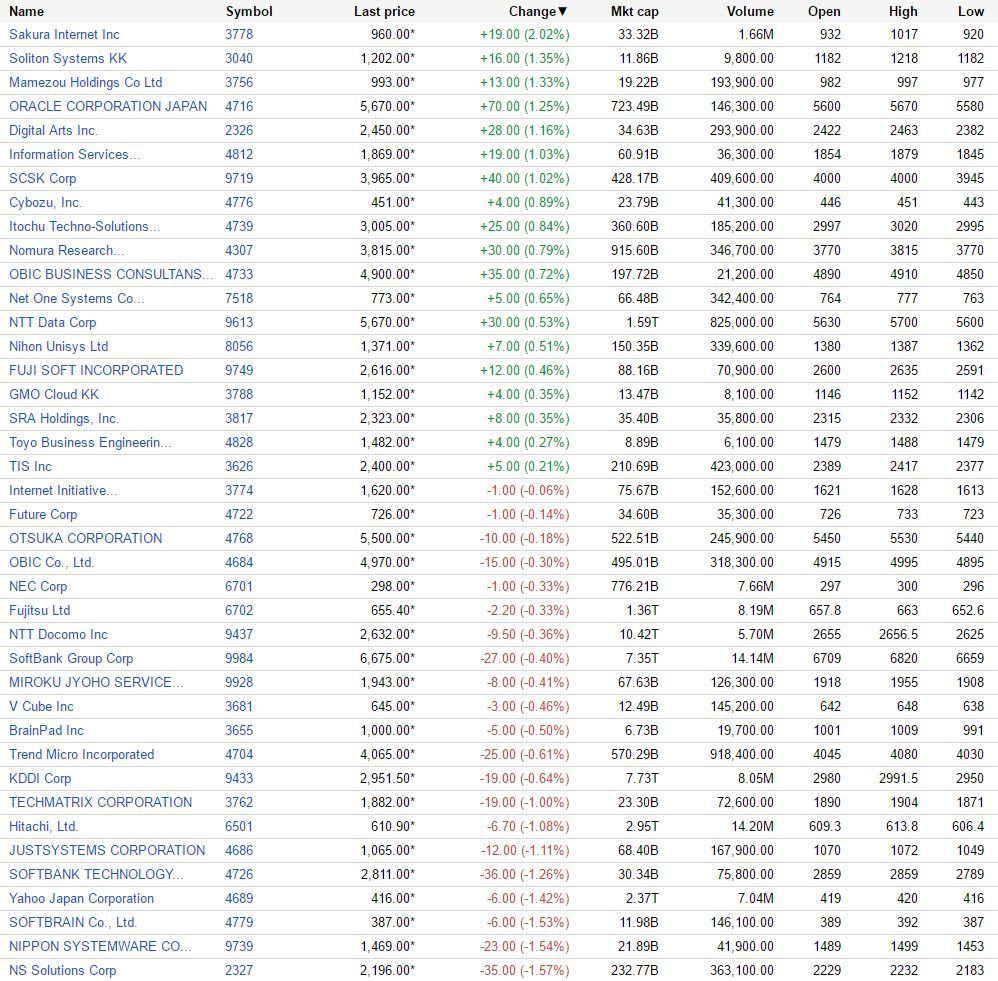Open NTT Docomo Inc link

coord(59,635)
